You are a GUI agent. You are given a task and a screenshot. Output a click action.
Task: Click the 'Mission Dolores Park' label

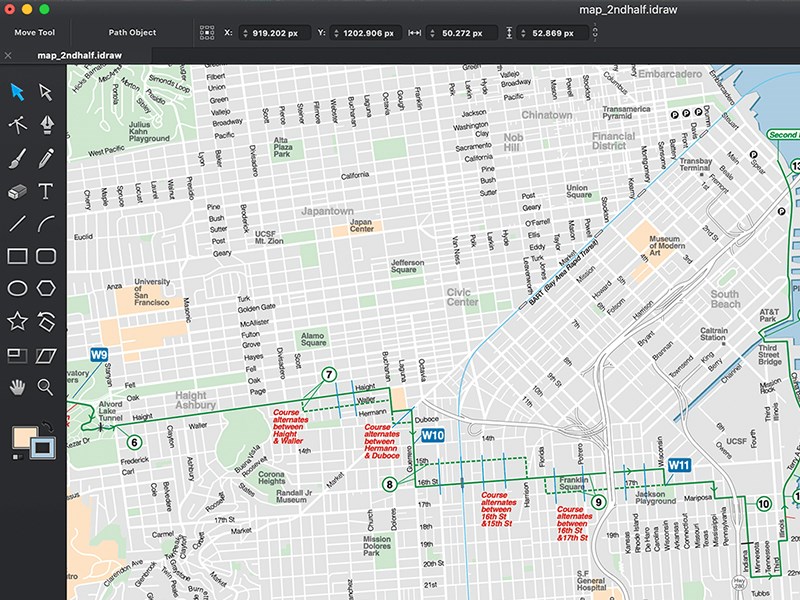coord(377,545)
